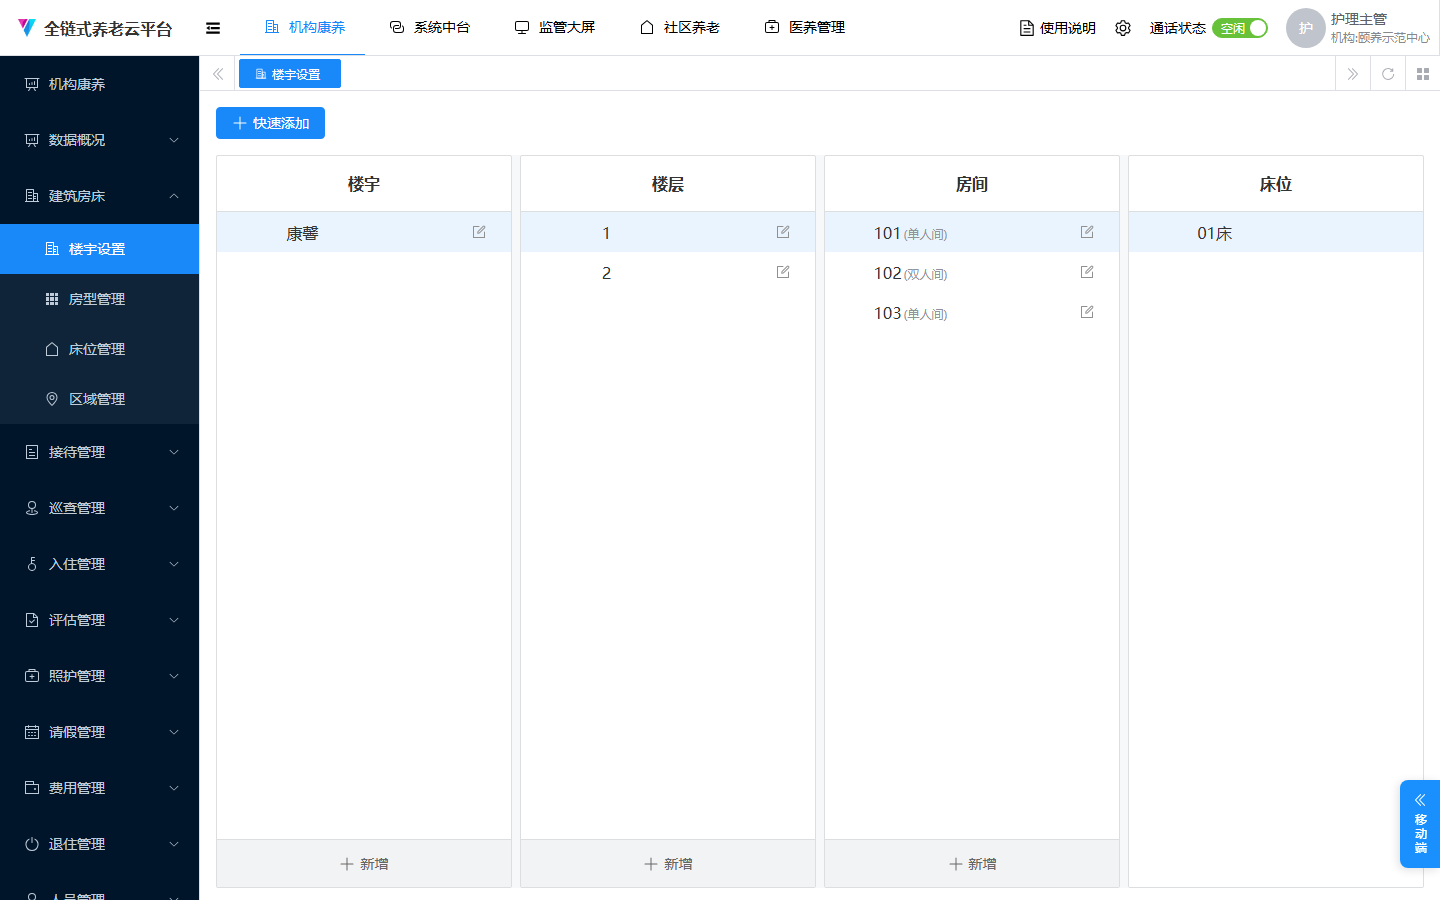Image resolution: width=1440 pixels, height=900 pixels.
Task: Add a new room with 新增
Action: (972, 864)
